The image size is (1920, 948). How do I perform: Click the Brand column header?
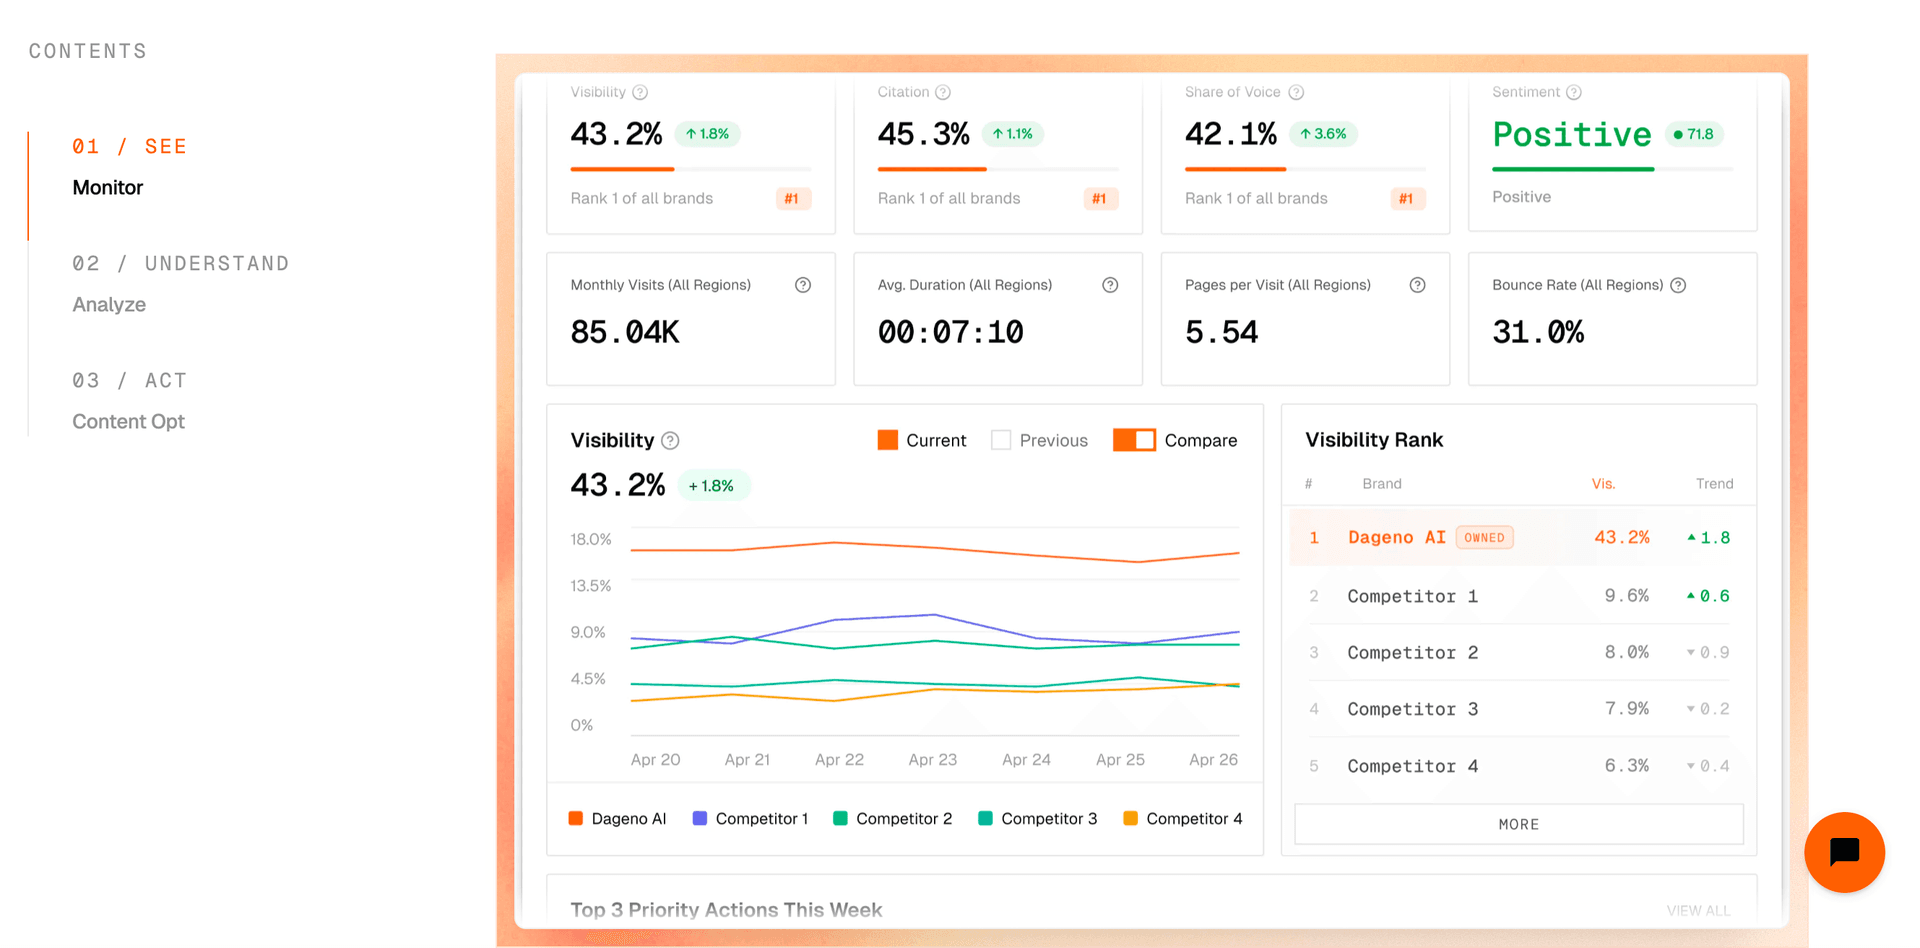click(1382, 483)
